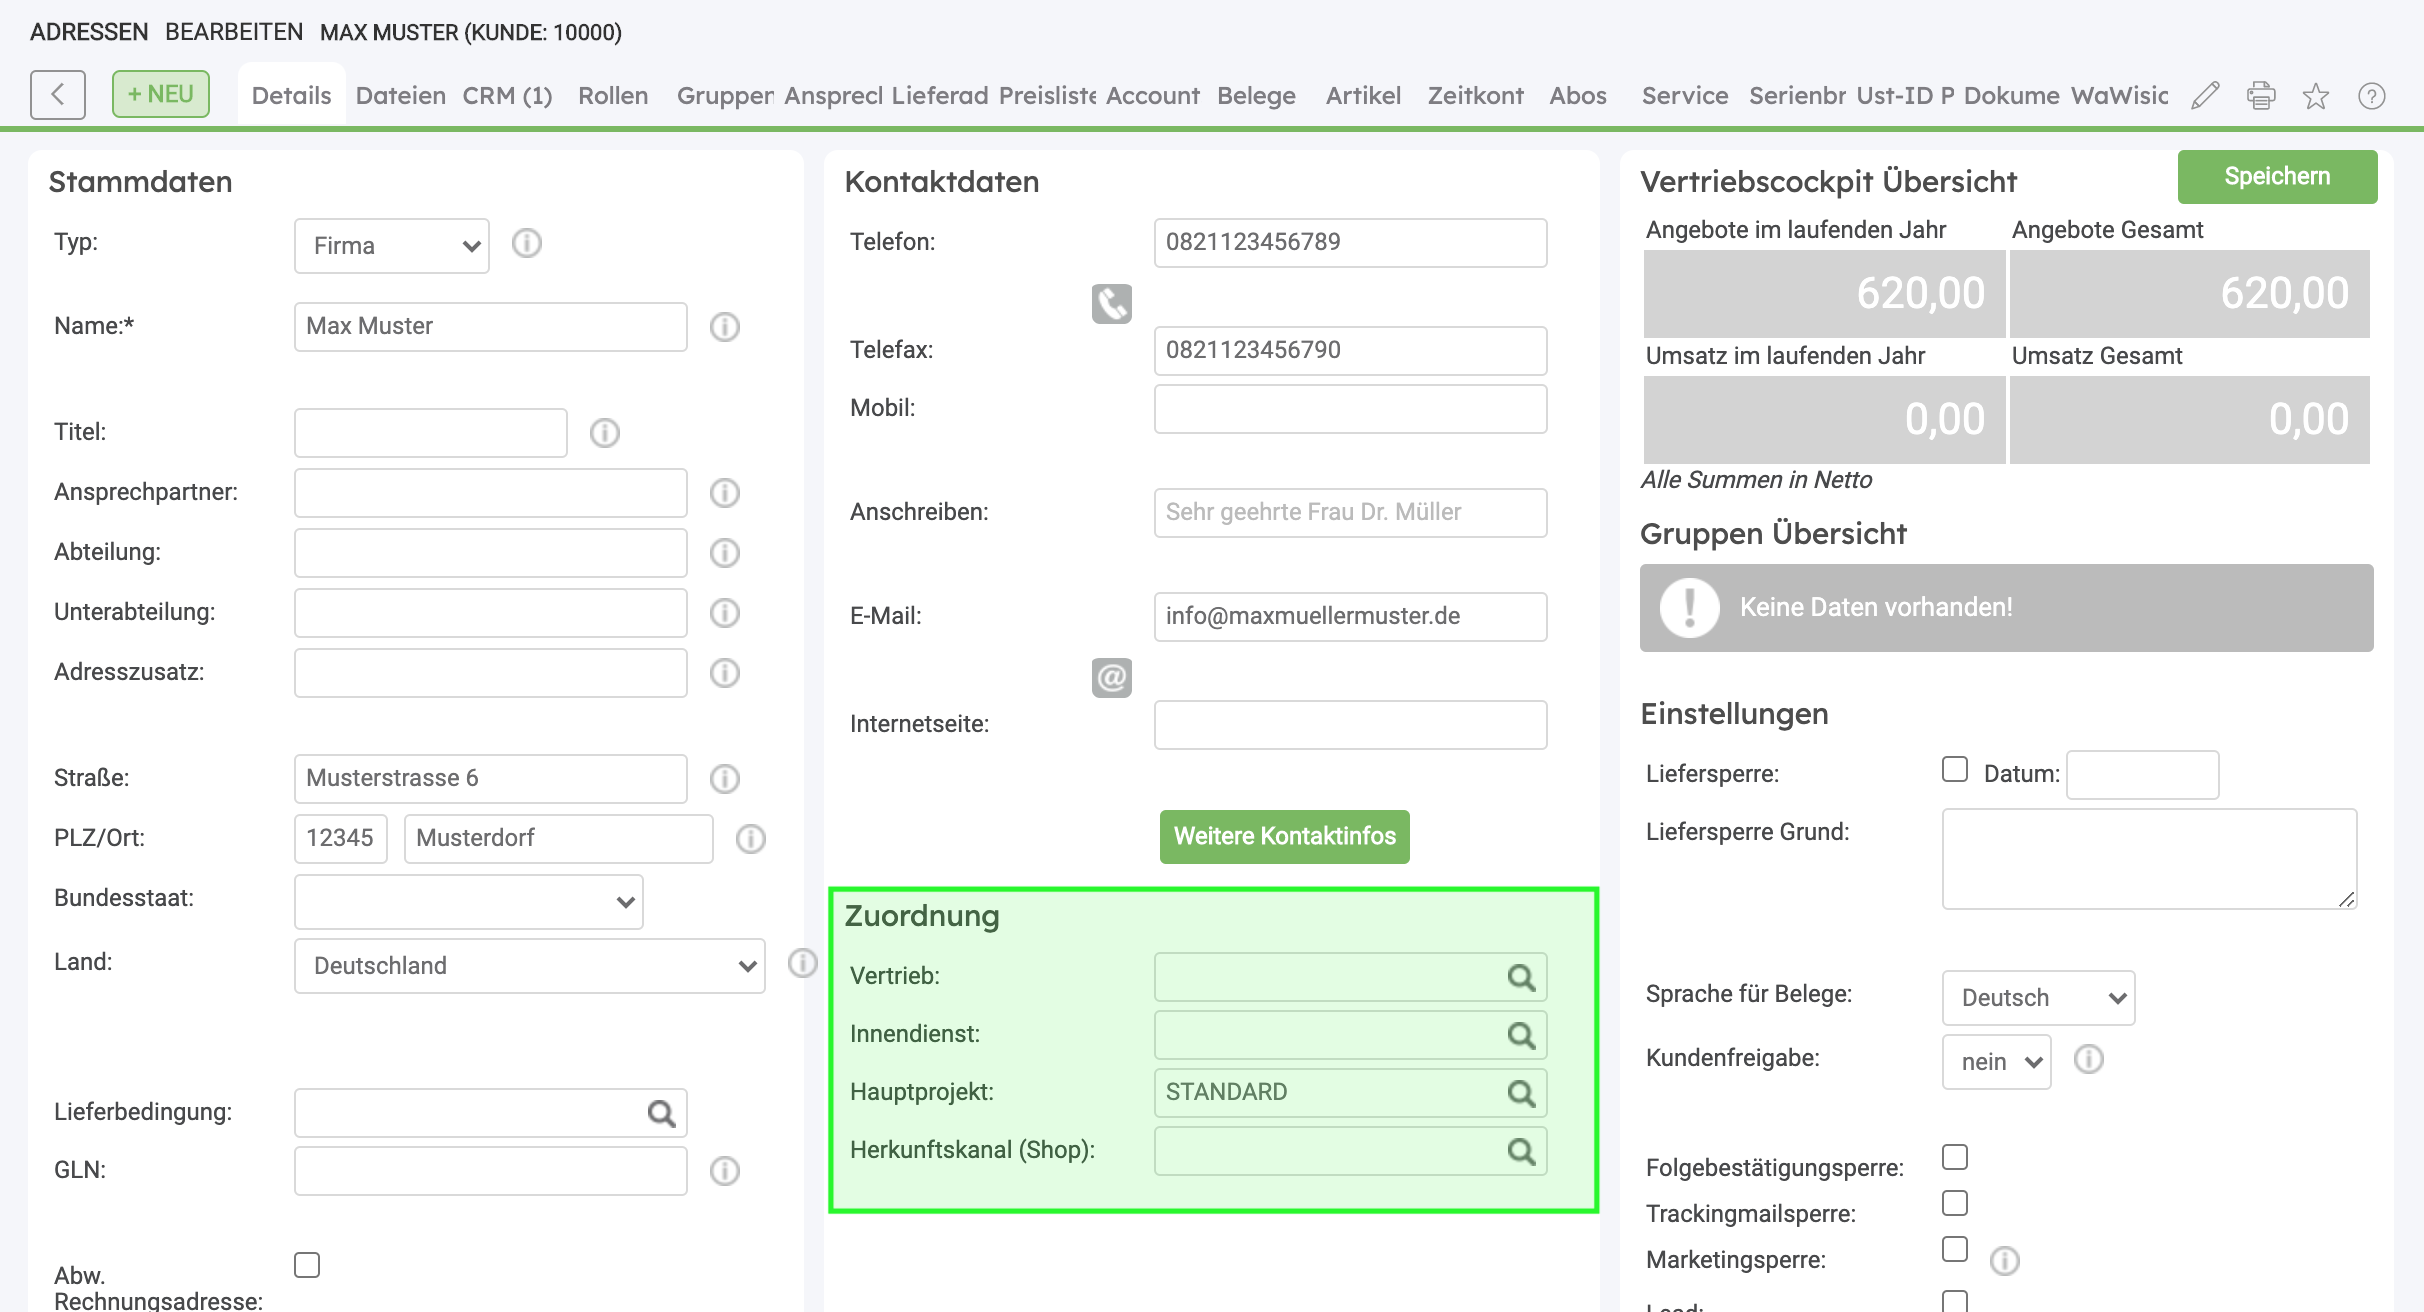The height and width of the screenshot is (1312, 2424).
Task: Click the @ email icon below E-Mail
Action: tap(1111, 678)
